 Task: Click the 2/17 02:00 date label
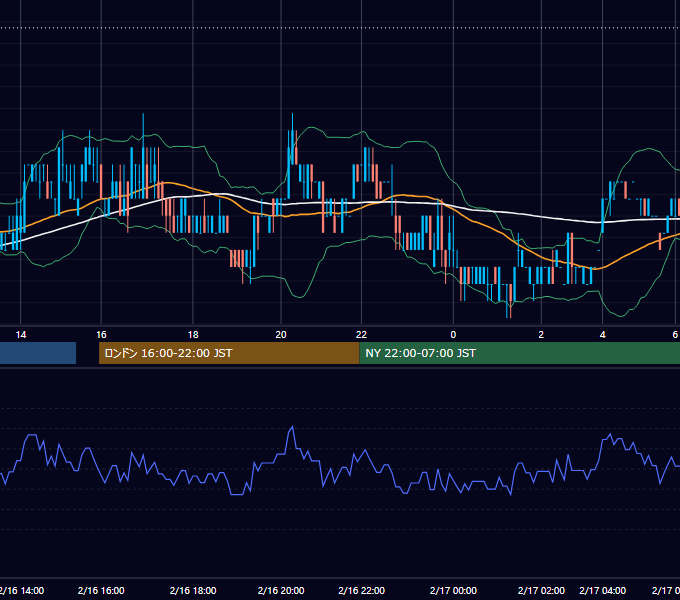(x=541, y=590)
